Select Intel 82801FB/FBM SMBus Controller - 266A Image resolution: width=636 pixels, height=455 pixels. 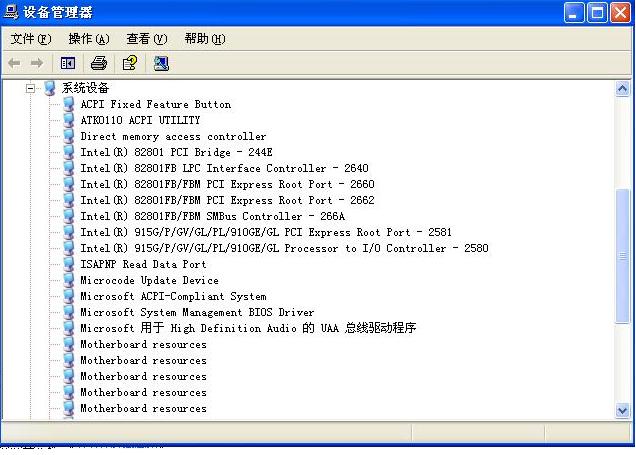click(x=213, y=217)
